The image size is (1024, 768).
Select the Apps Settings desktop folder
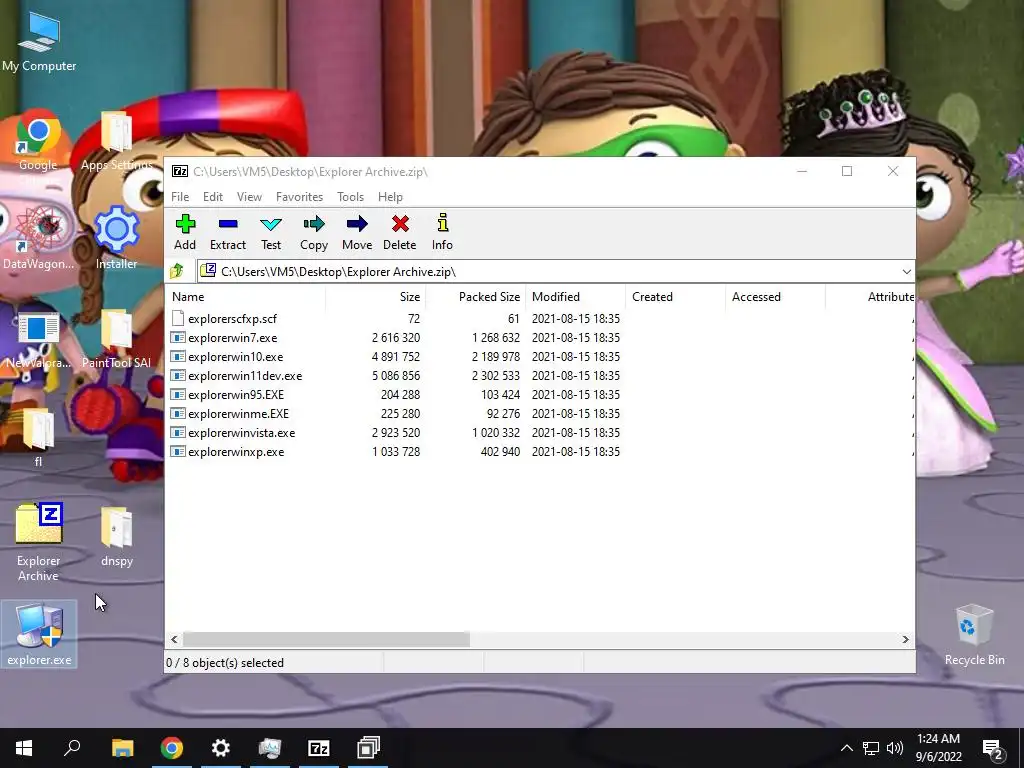(116, 140)
